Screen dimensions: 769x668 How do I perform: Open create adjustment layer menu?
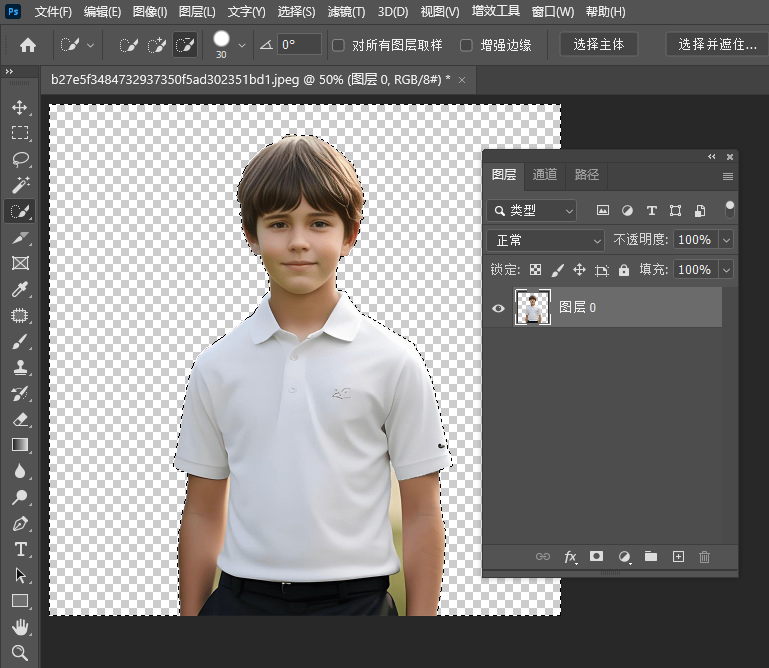[624, 557]
